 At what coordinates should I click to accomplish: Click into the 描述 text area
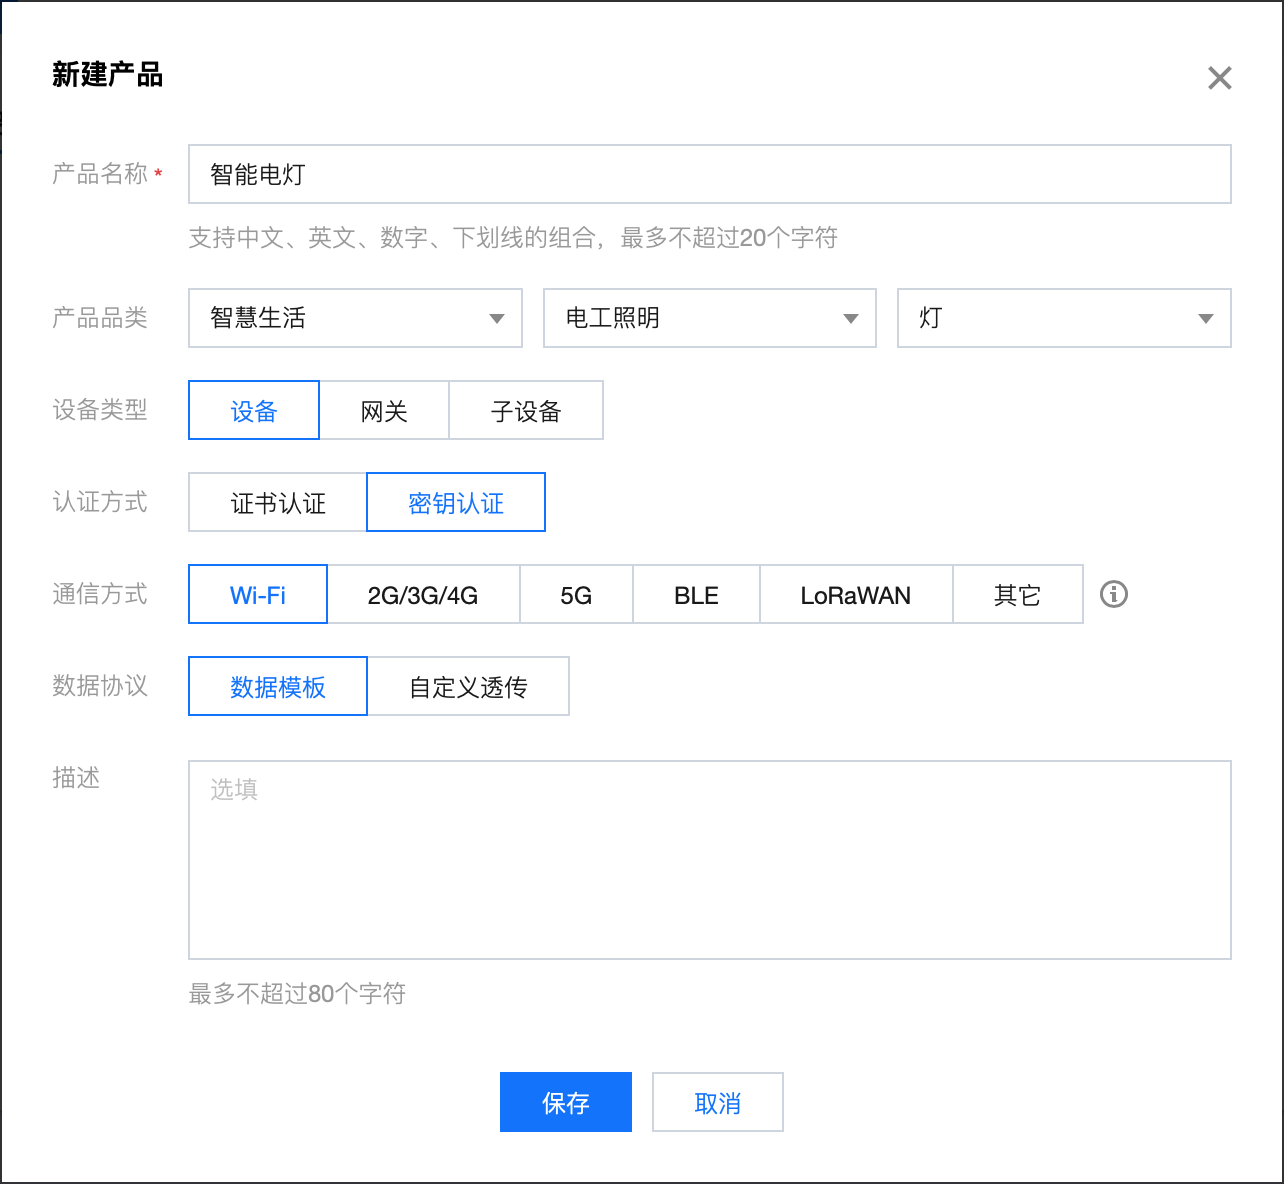(709, 860)
